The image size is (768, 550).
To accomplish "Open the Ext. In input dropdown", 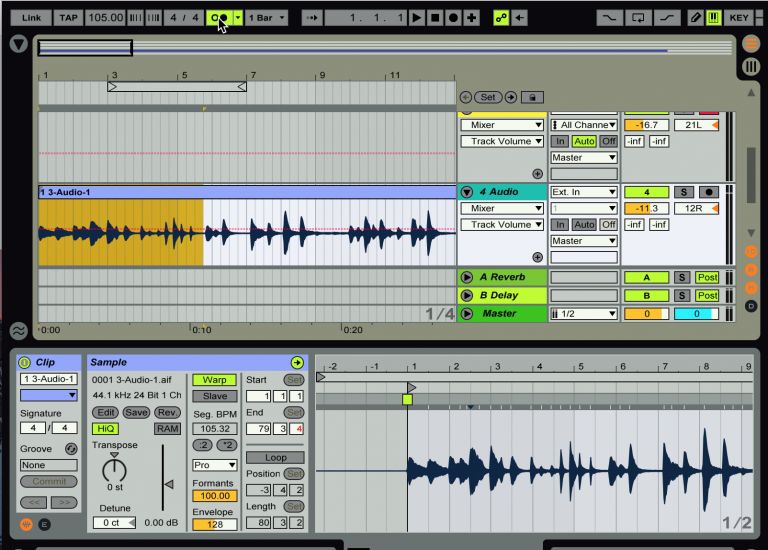I will tap(584, 192).
